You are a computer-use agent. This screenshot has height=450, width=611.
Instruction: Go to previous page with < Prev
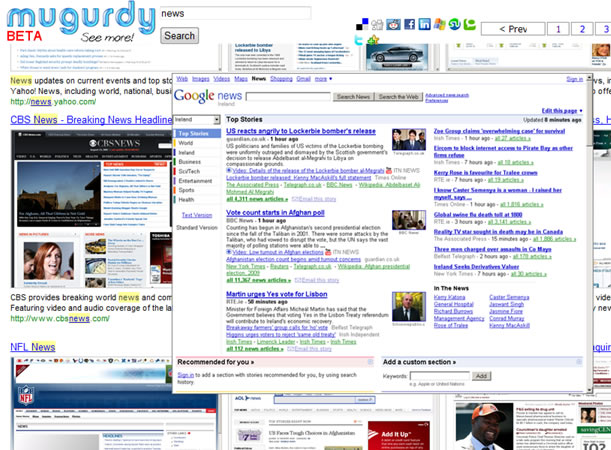513,29
